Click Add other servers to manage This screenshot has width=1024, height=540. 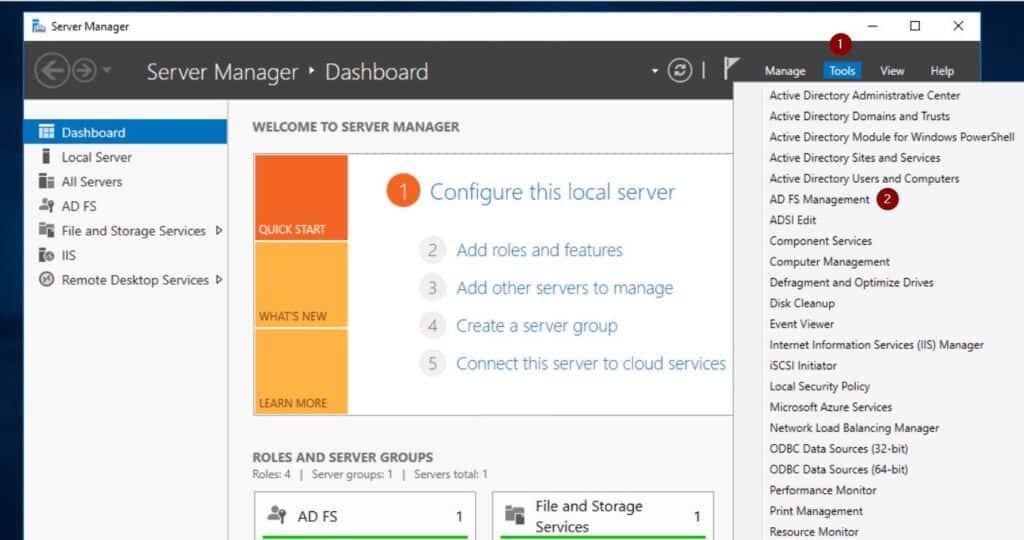(564, 288)
